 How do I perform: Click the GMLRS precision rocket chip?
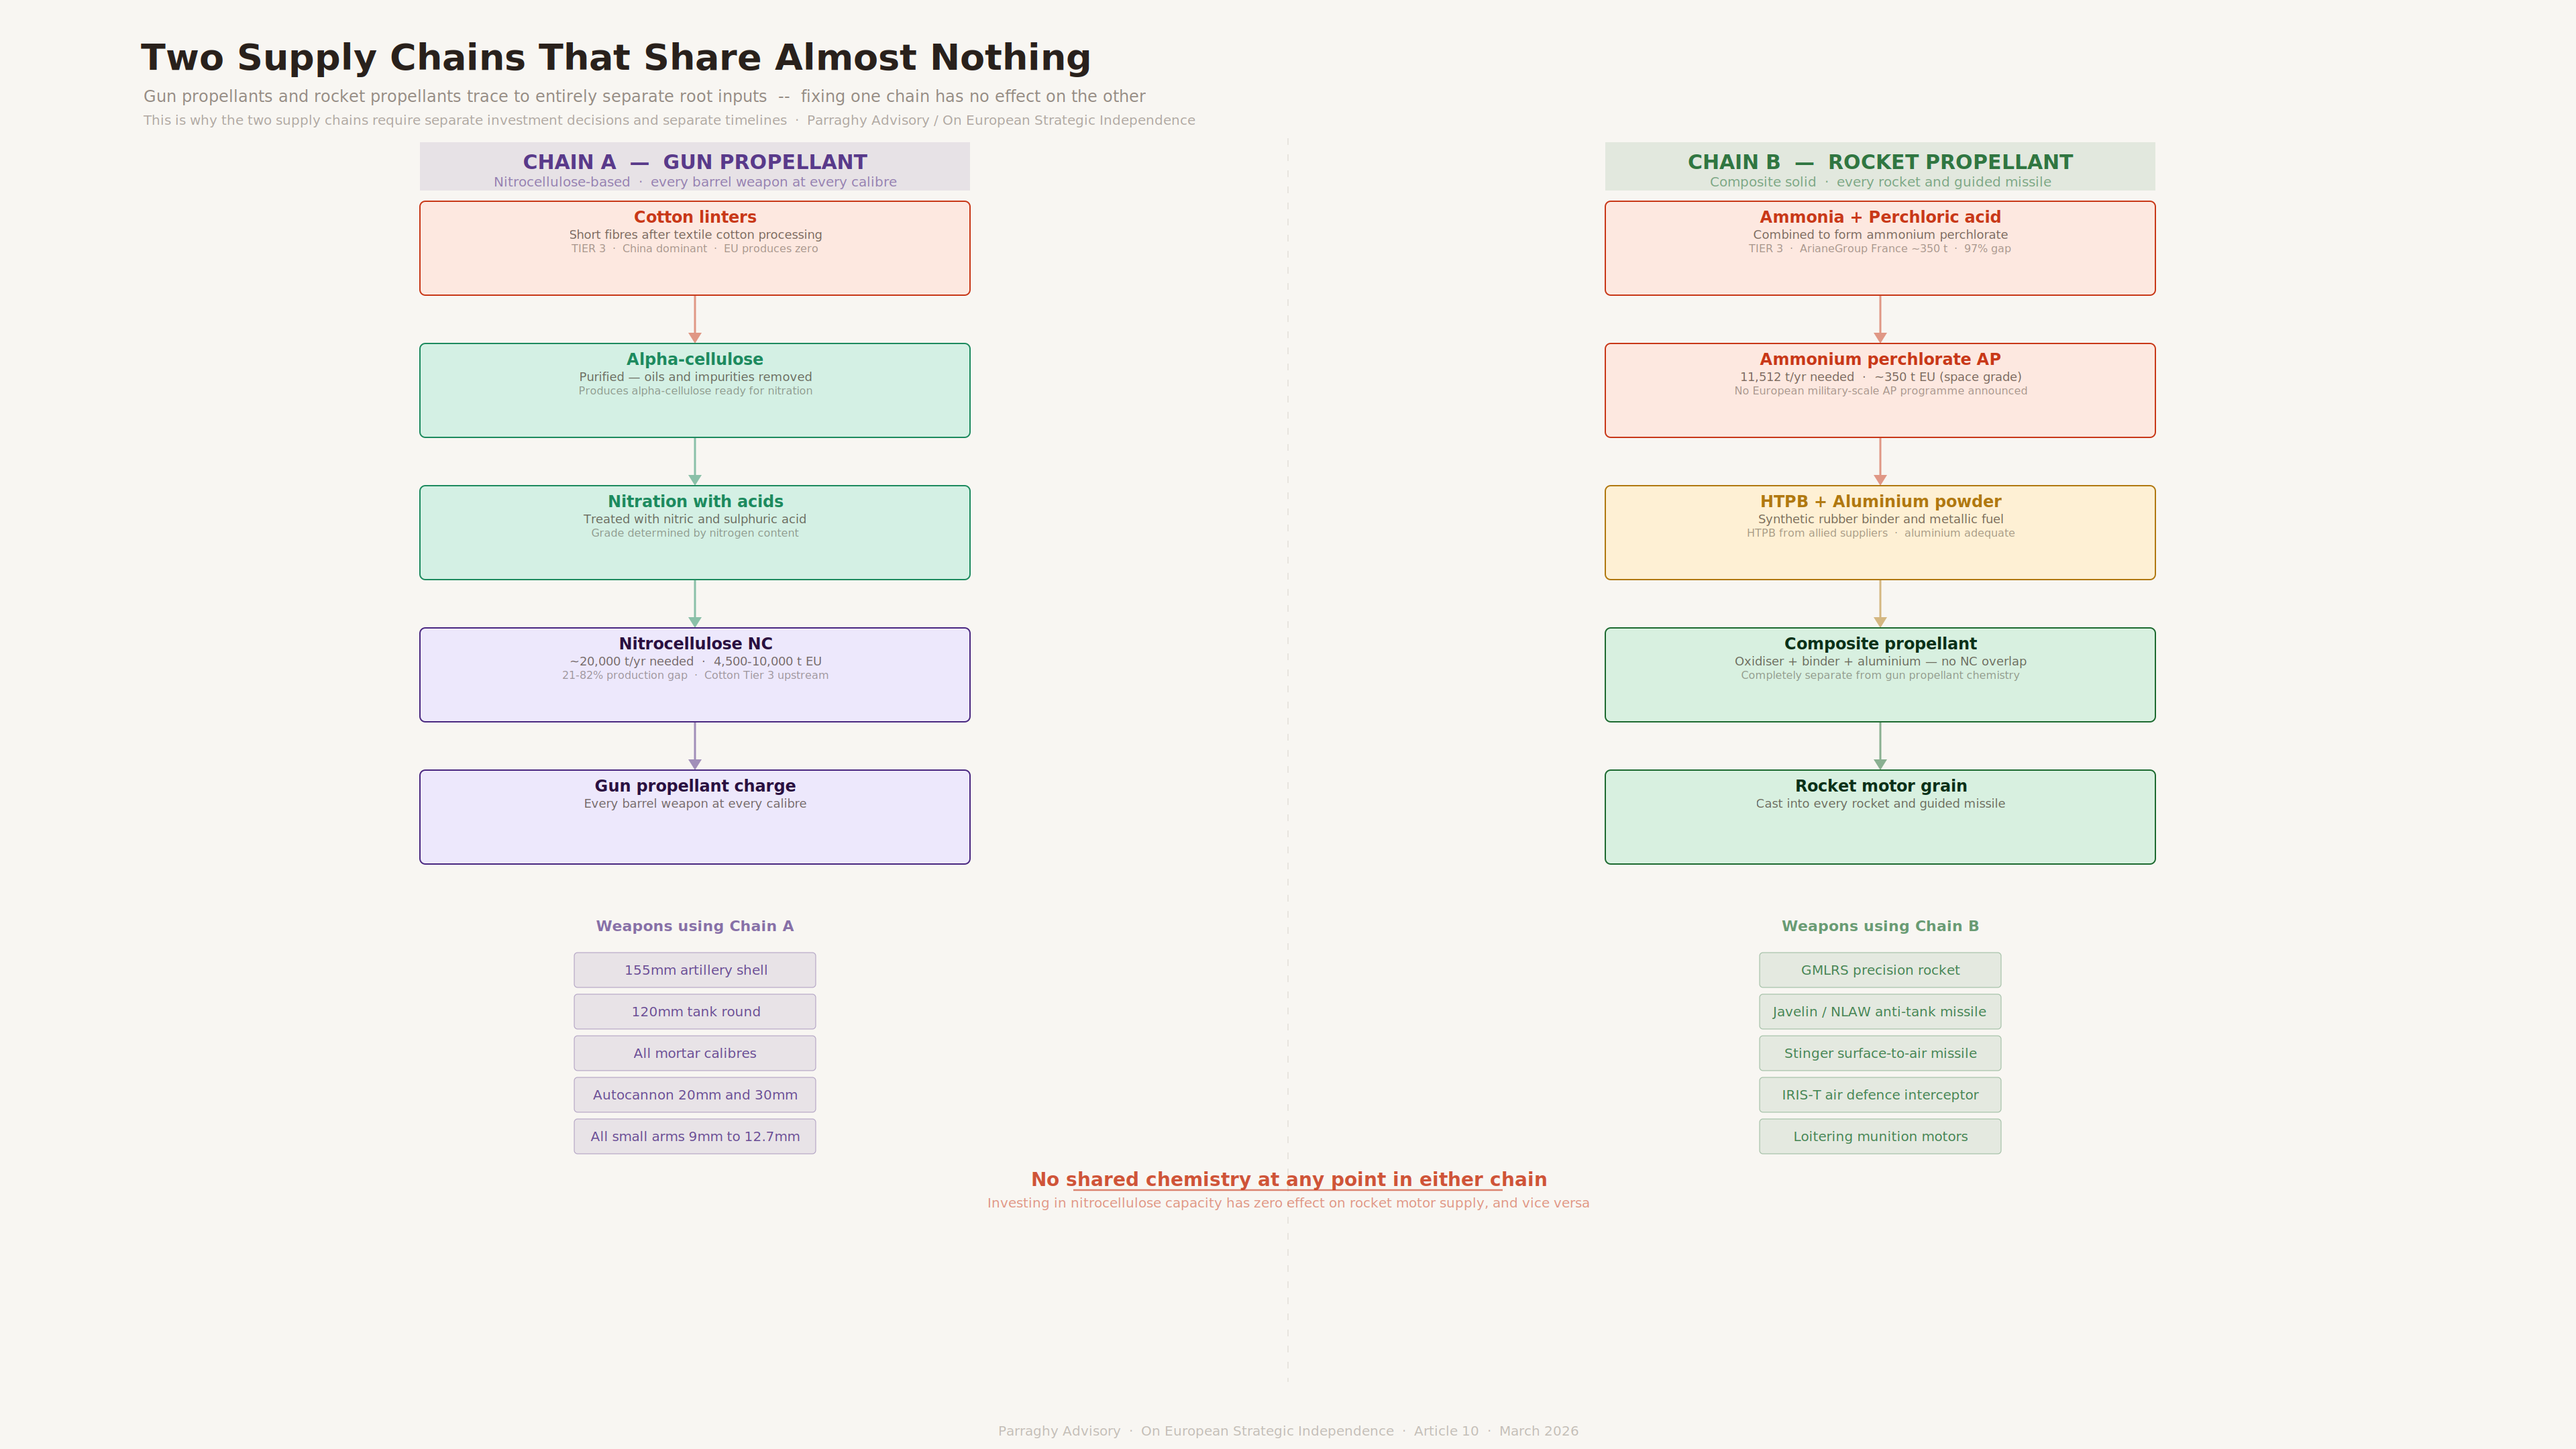click(1880, 970)
